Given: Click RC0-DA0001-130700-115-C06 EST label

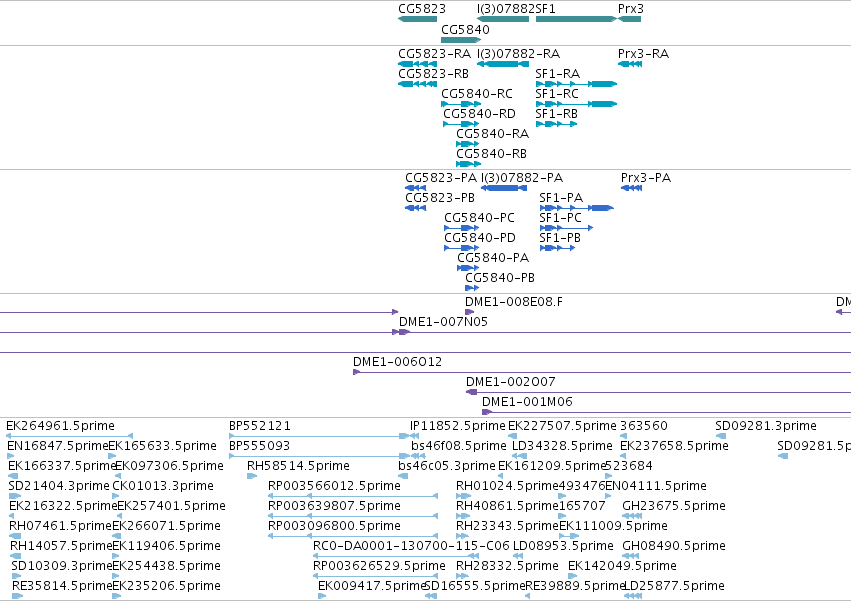Looking at the screenshot, I should [x=411, y=546].
